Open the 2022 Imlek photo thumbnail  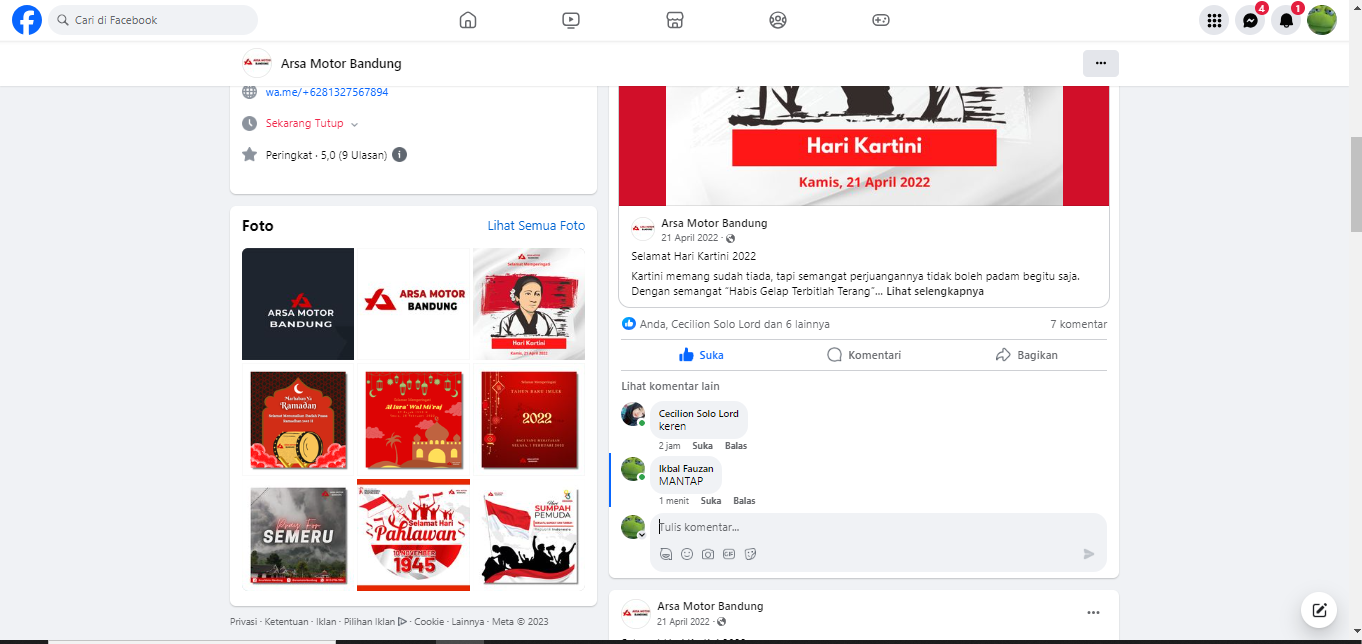529,420
